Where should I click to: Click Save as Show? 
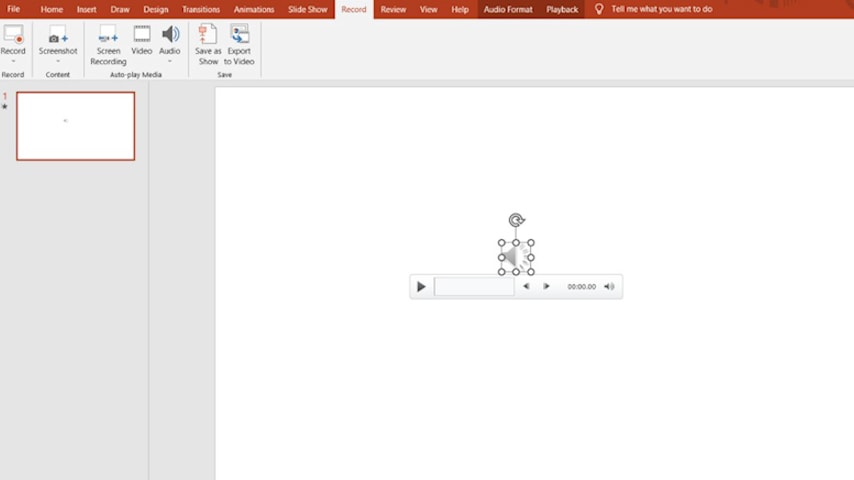coord(208,45)
